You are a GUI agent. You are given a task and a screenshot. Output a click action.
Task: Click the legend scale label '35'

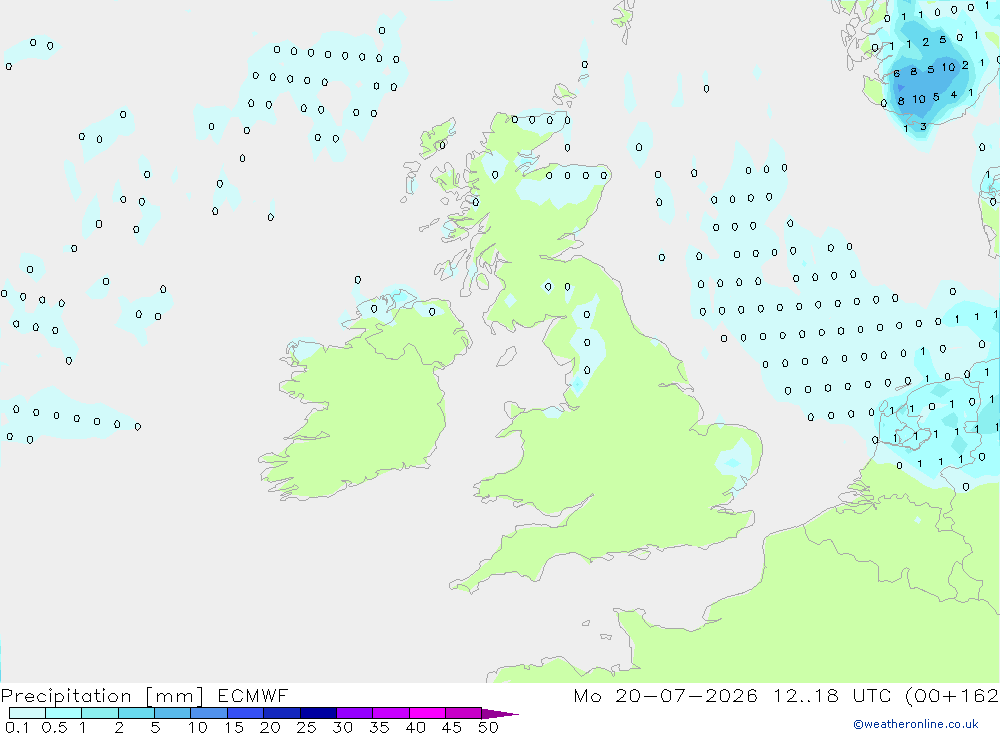(379, 727)
